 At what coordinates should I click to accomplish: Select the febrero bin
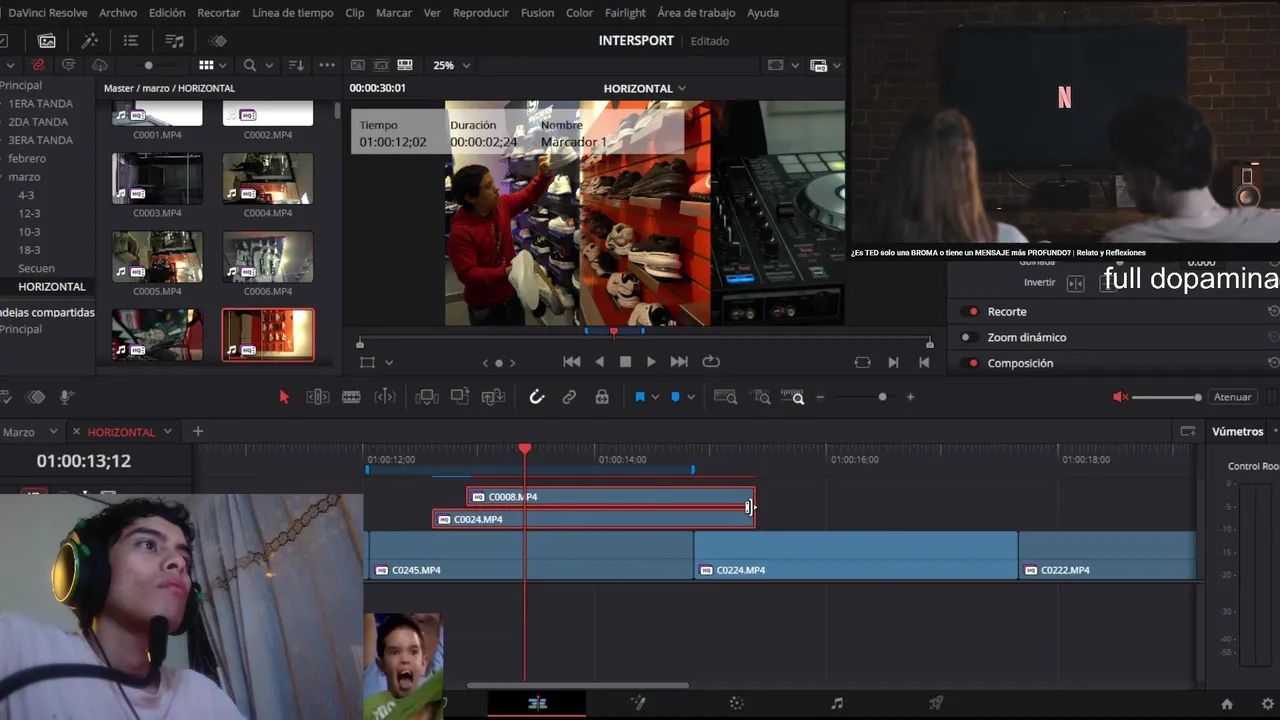click(x=27, y=159)
